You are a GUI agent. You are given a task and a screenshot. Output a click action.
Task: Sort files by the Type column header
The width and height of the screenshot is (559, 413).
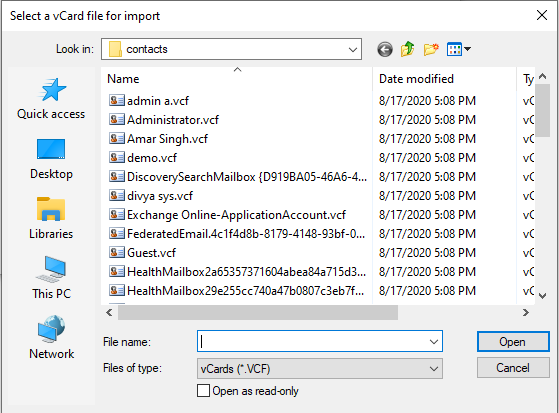pyautogui.click(x=526, y=79)
